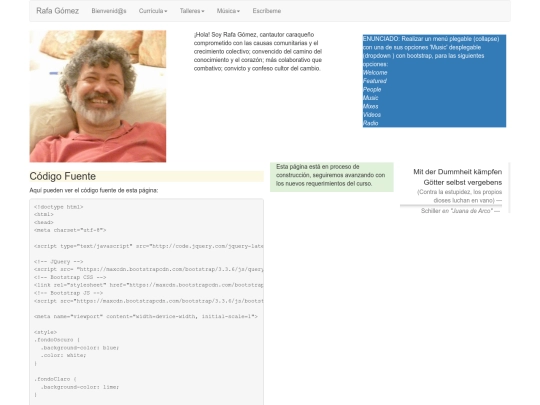Viewport: 540px width, 405px height.
Task: Click the '<!doctype html>' code line
Action: tap(59, 207)
